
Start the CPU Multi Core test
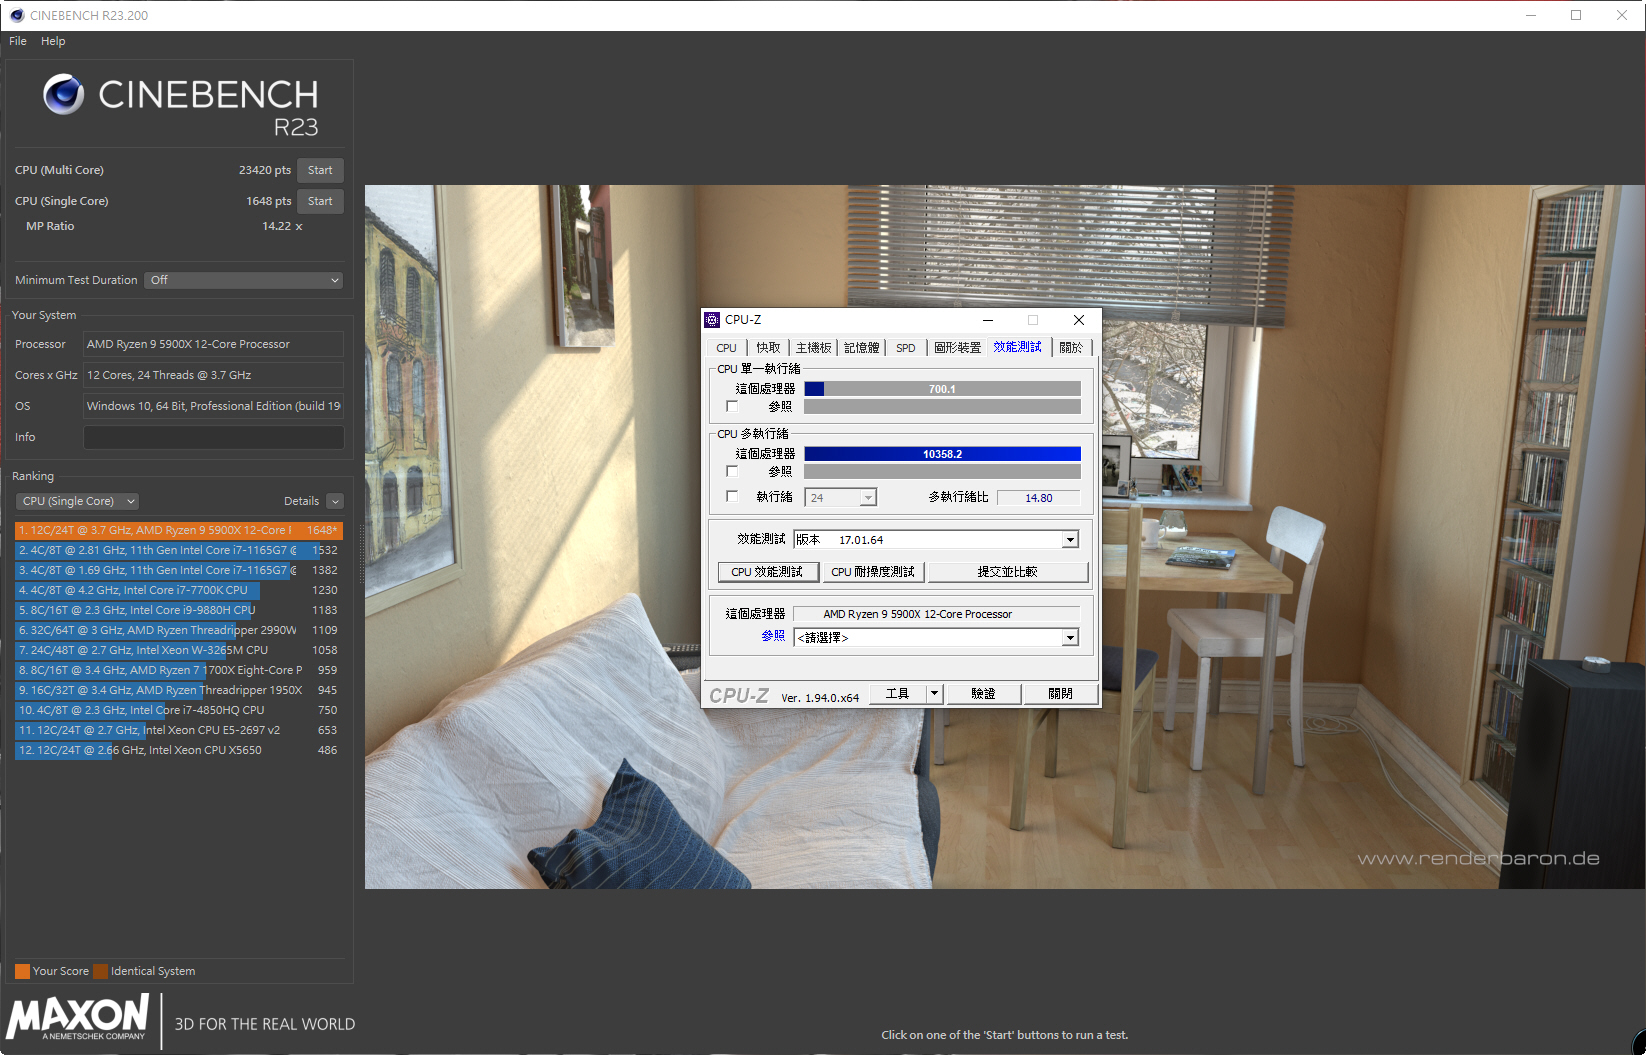[x=320, y=170]
